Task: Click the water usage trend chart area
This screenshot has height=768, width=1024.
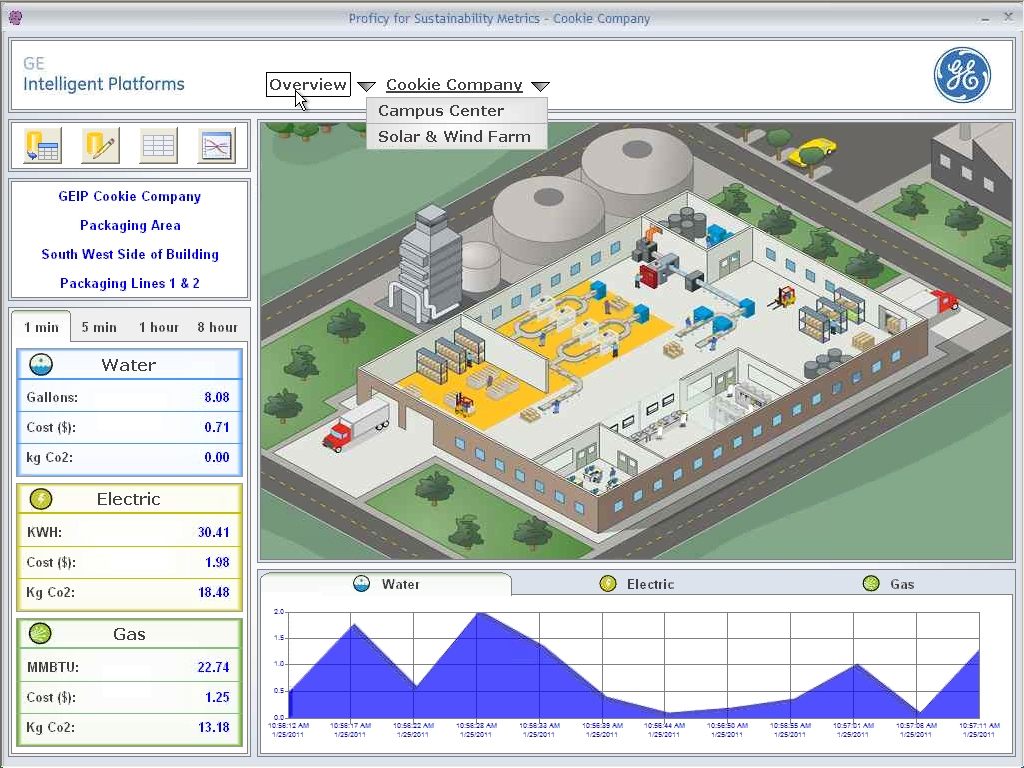Action: point(633,665)
